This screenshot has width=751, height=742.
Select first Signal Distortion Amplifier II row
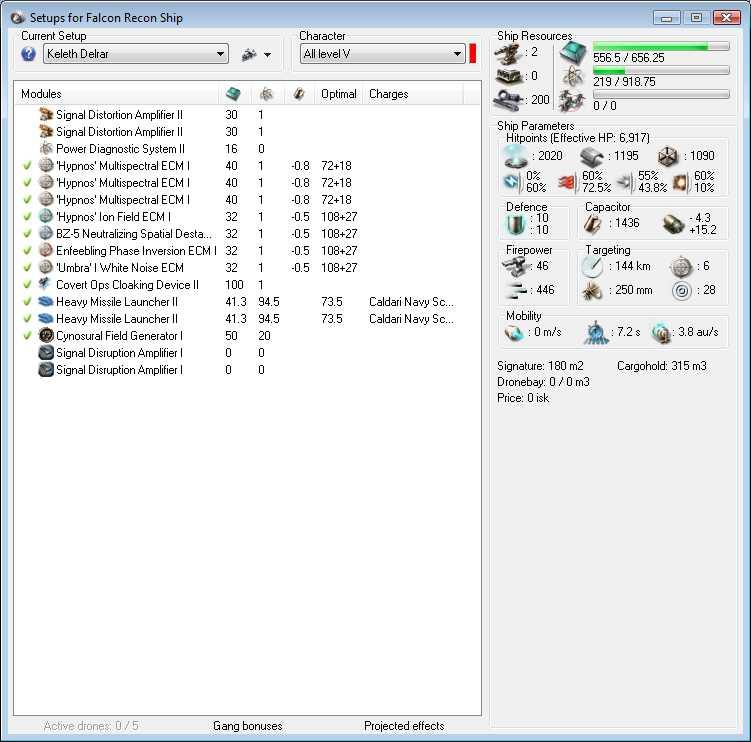[247, 115]
